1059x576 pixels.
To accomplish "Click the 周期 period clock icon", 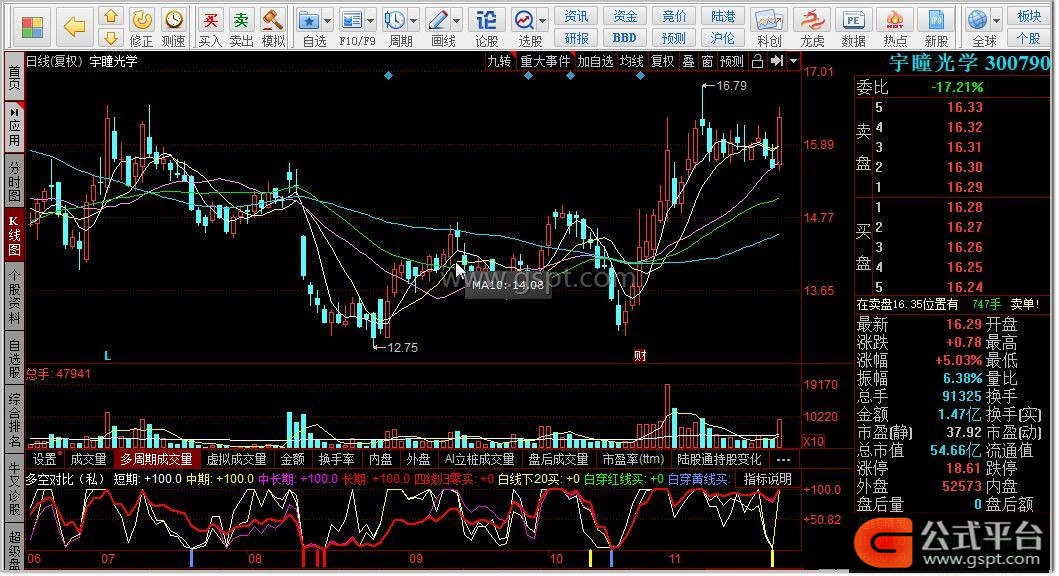I will point(394,20).
